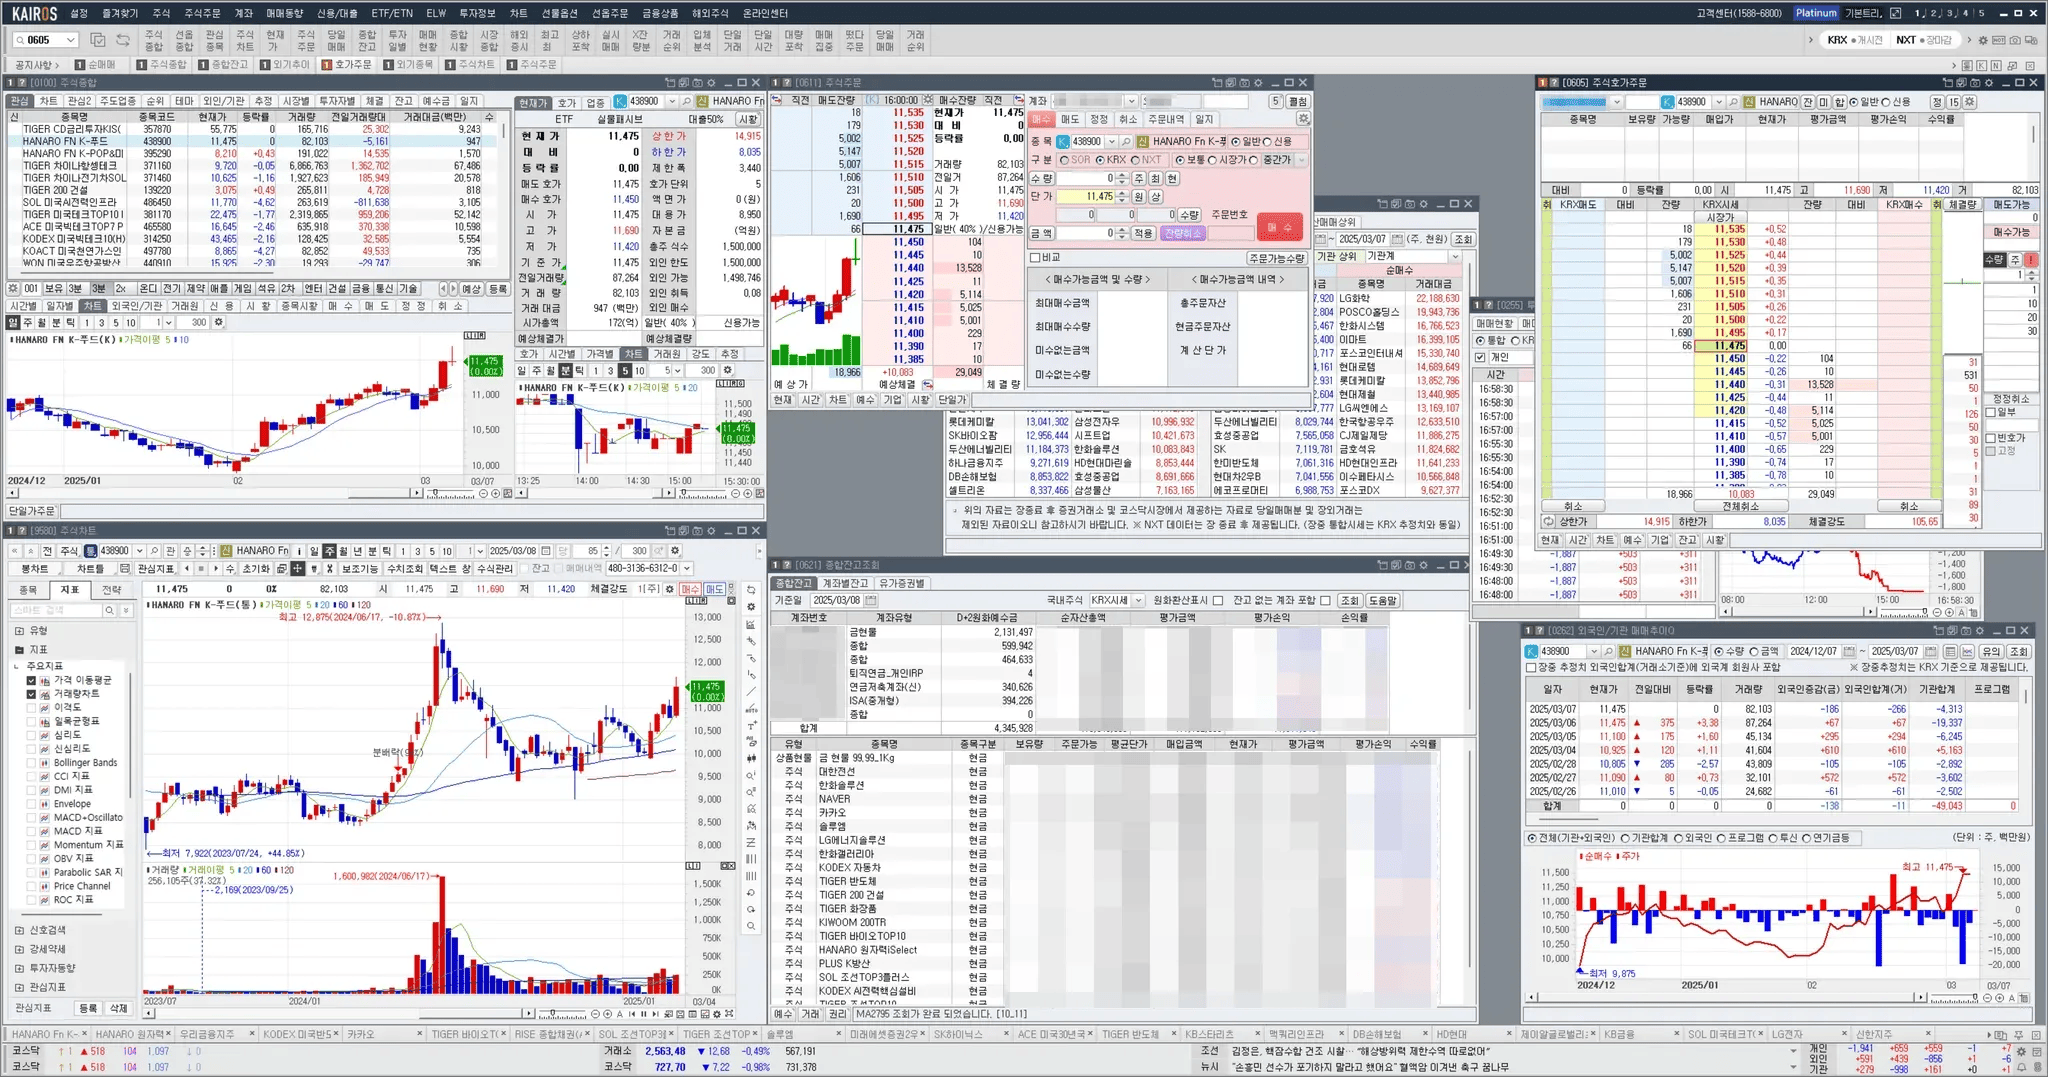2048x1077 pixels.
Task: Open the screen number 0605 dropdown
Action: [x=70, y=40]
